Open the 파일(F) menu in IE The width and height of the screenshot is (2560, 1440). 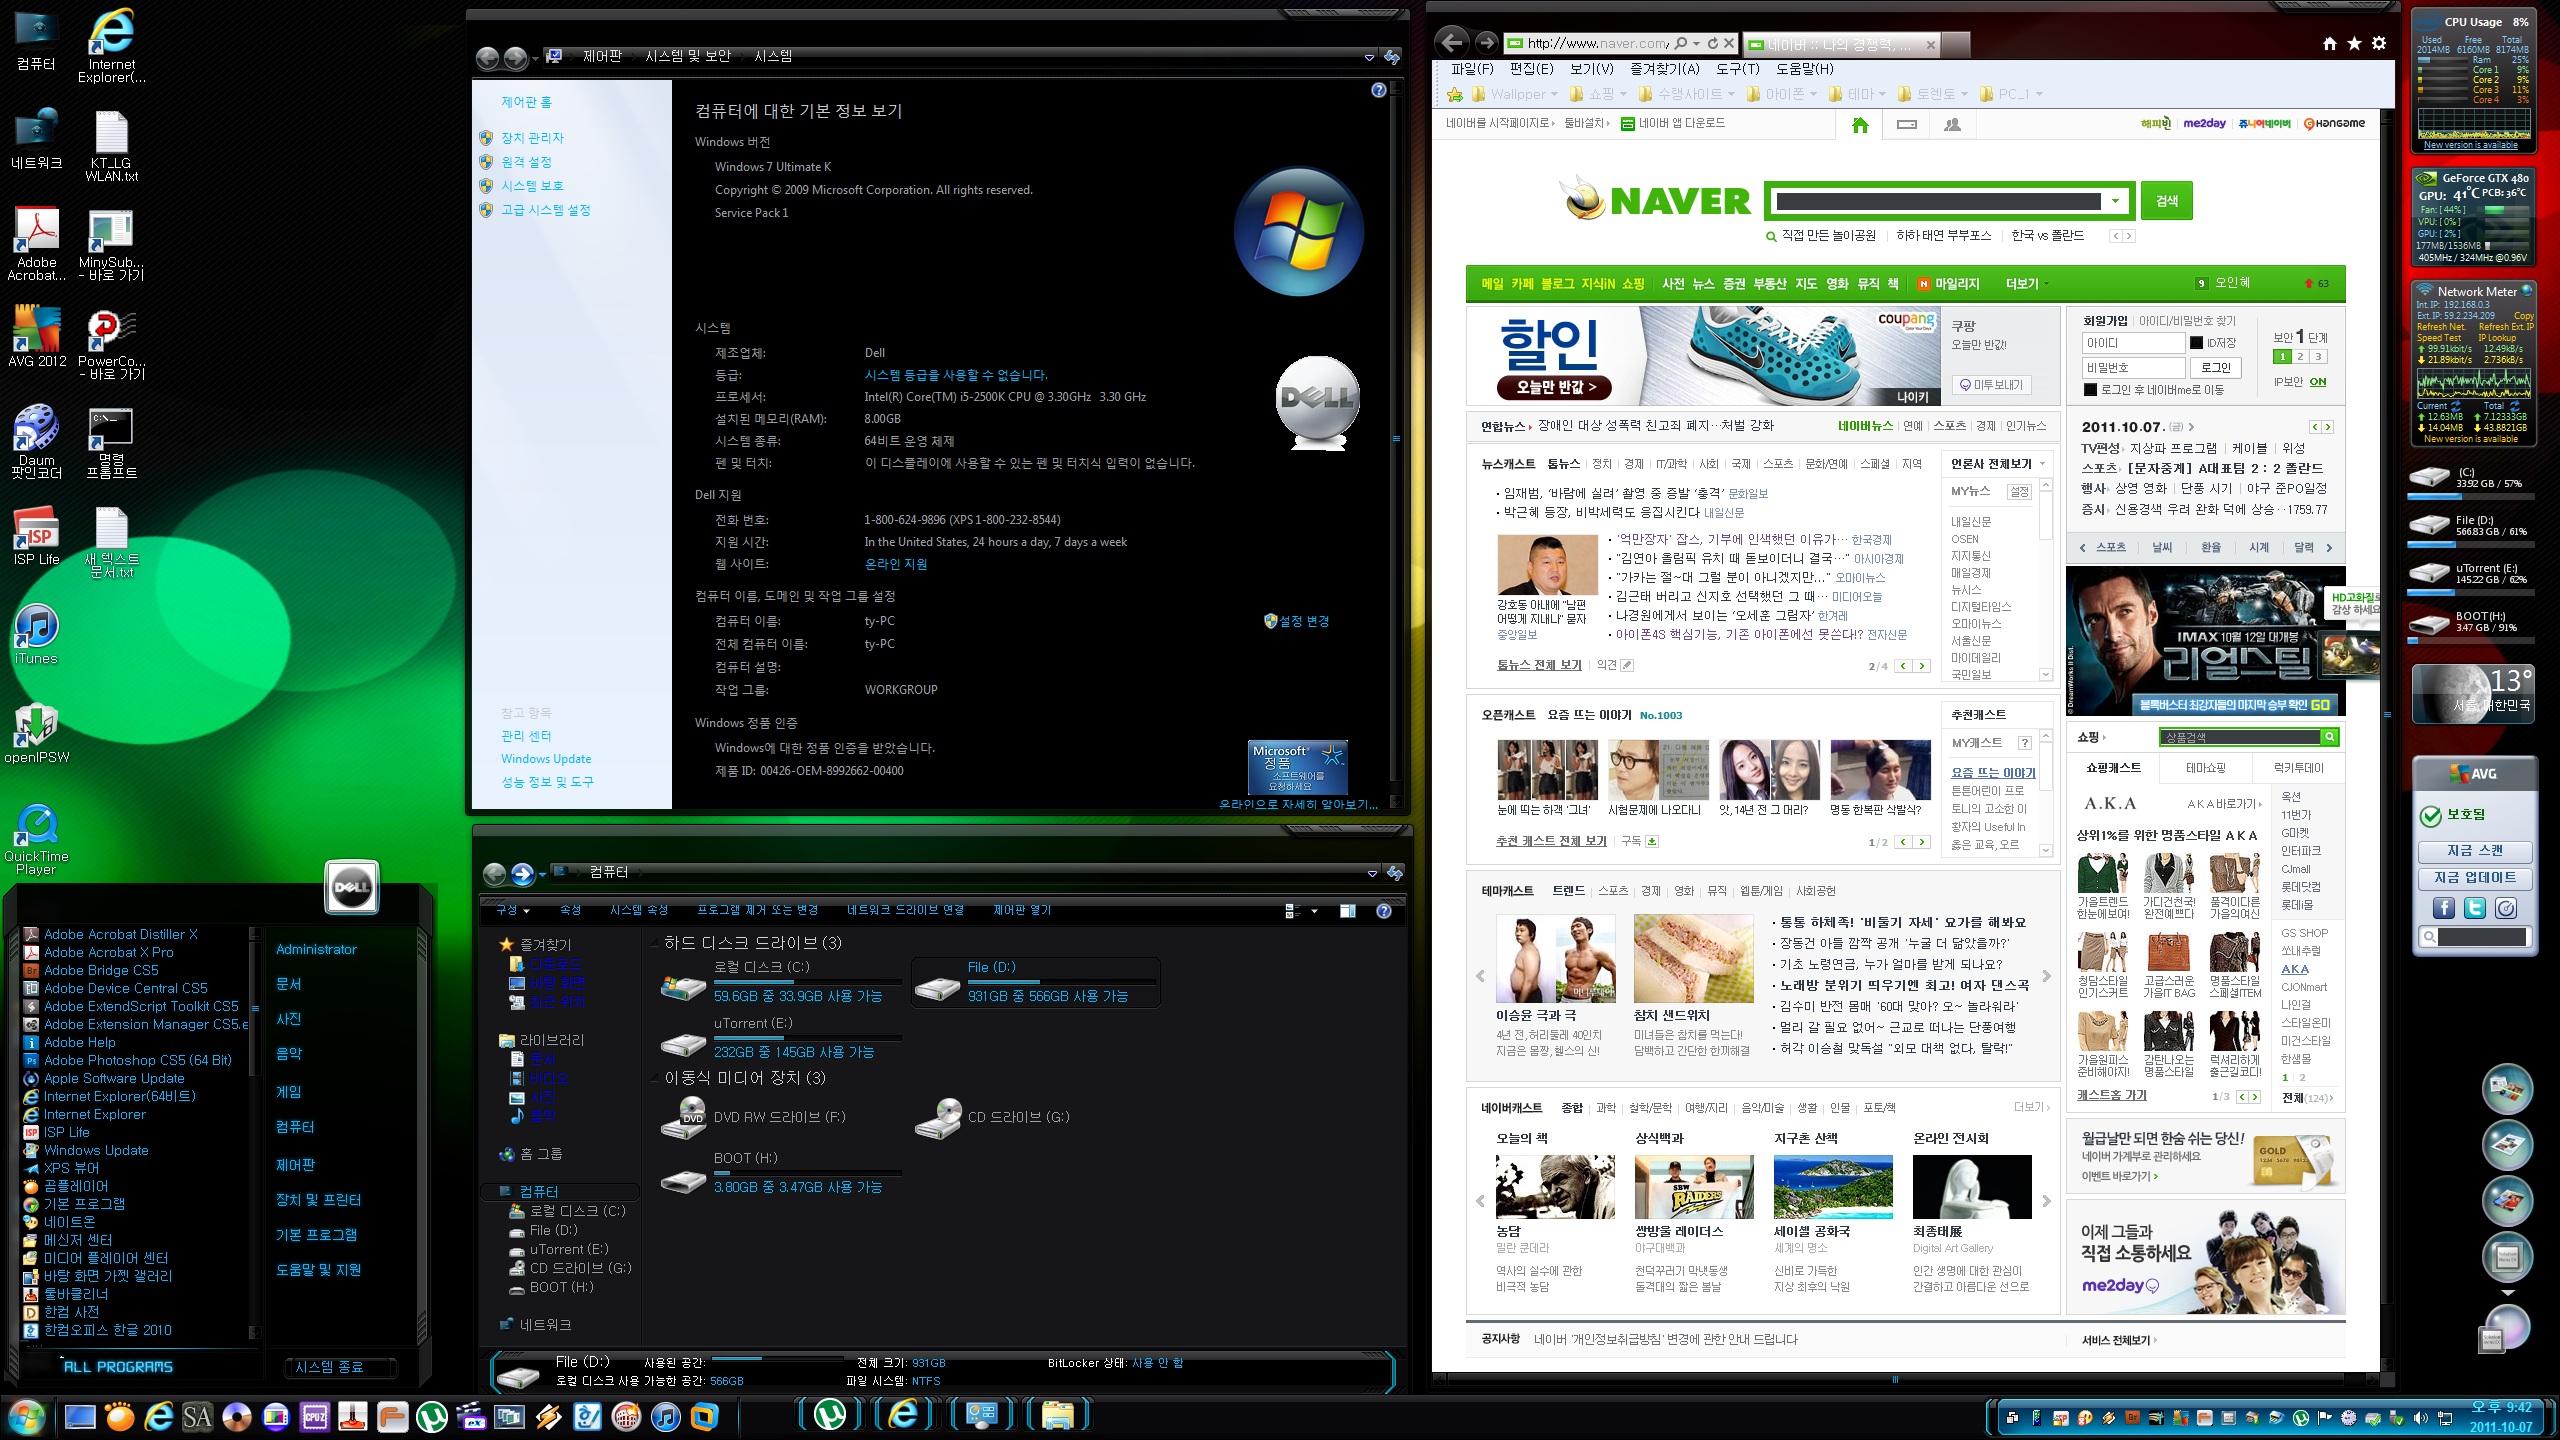[1472, 69]
